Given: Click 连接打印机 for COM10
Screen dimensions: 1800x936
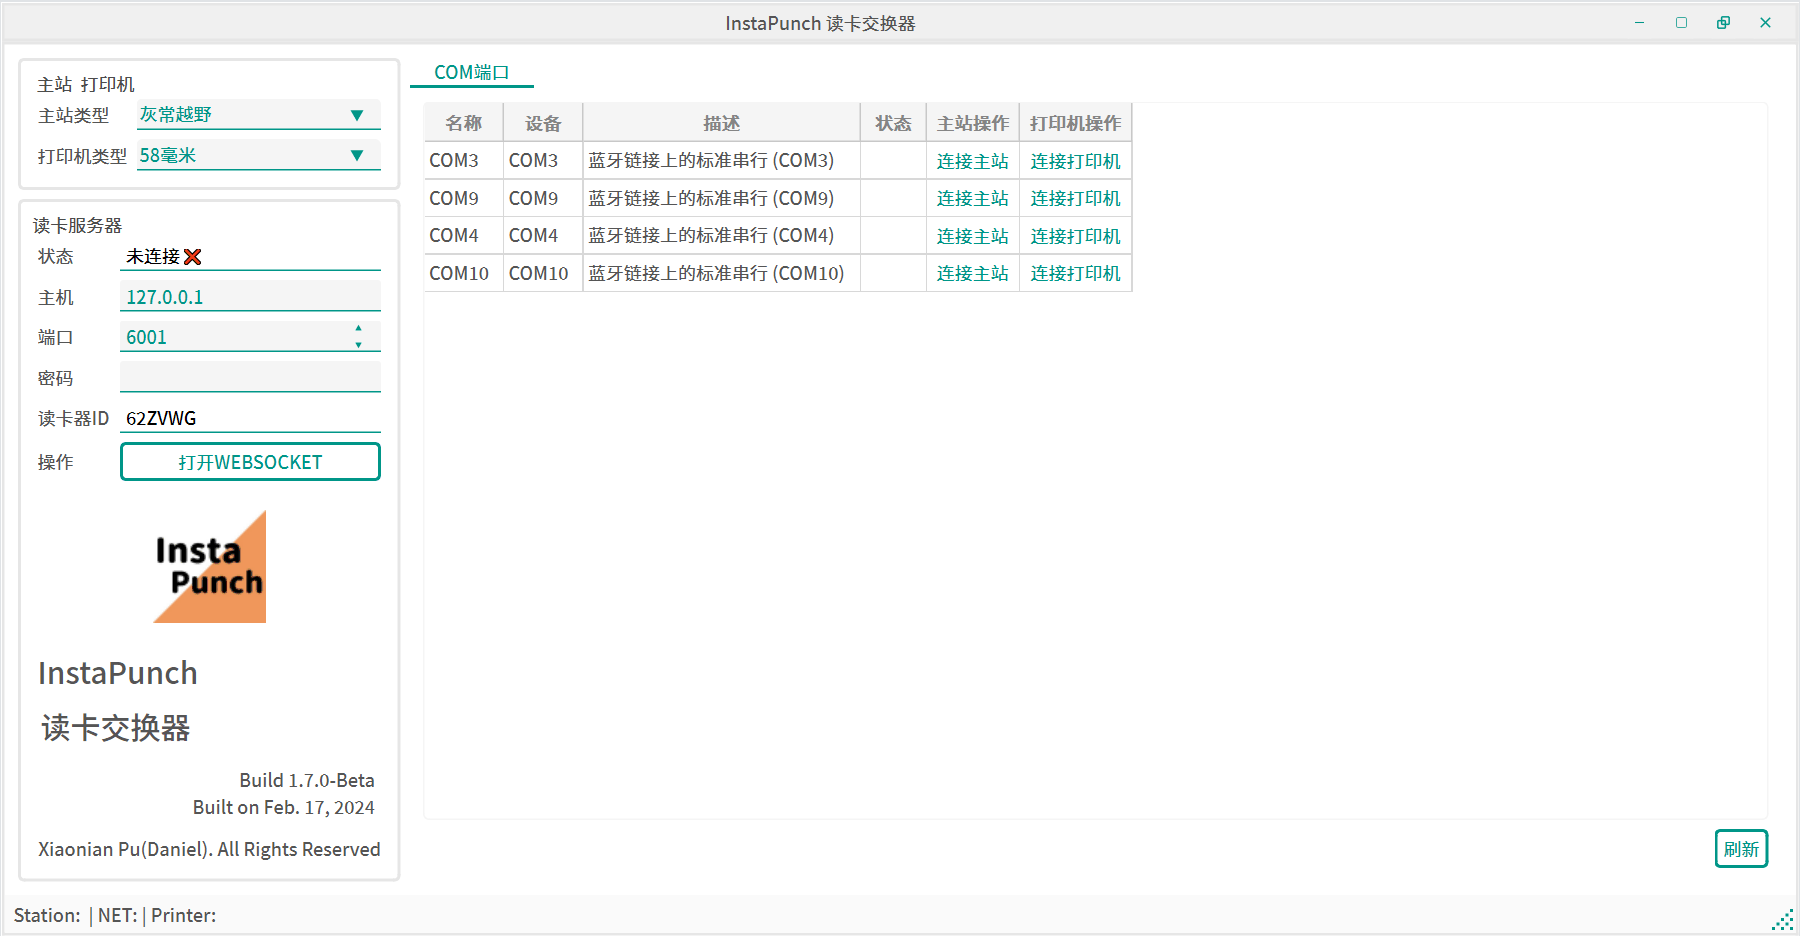Looking at the screenshot, I should coord(1075,274).
